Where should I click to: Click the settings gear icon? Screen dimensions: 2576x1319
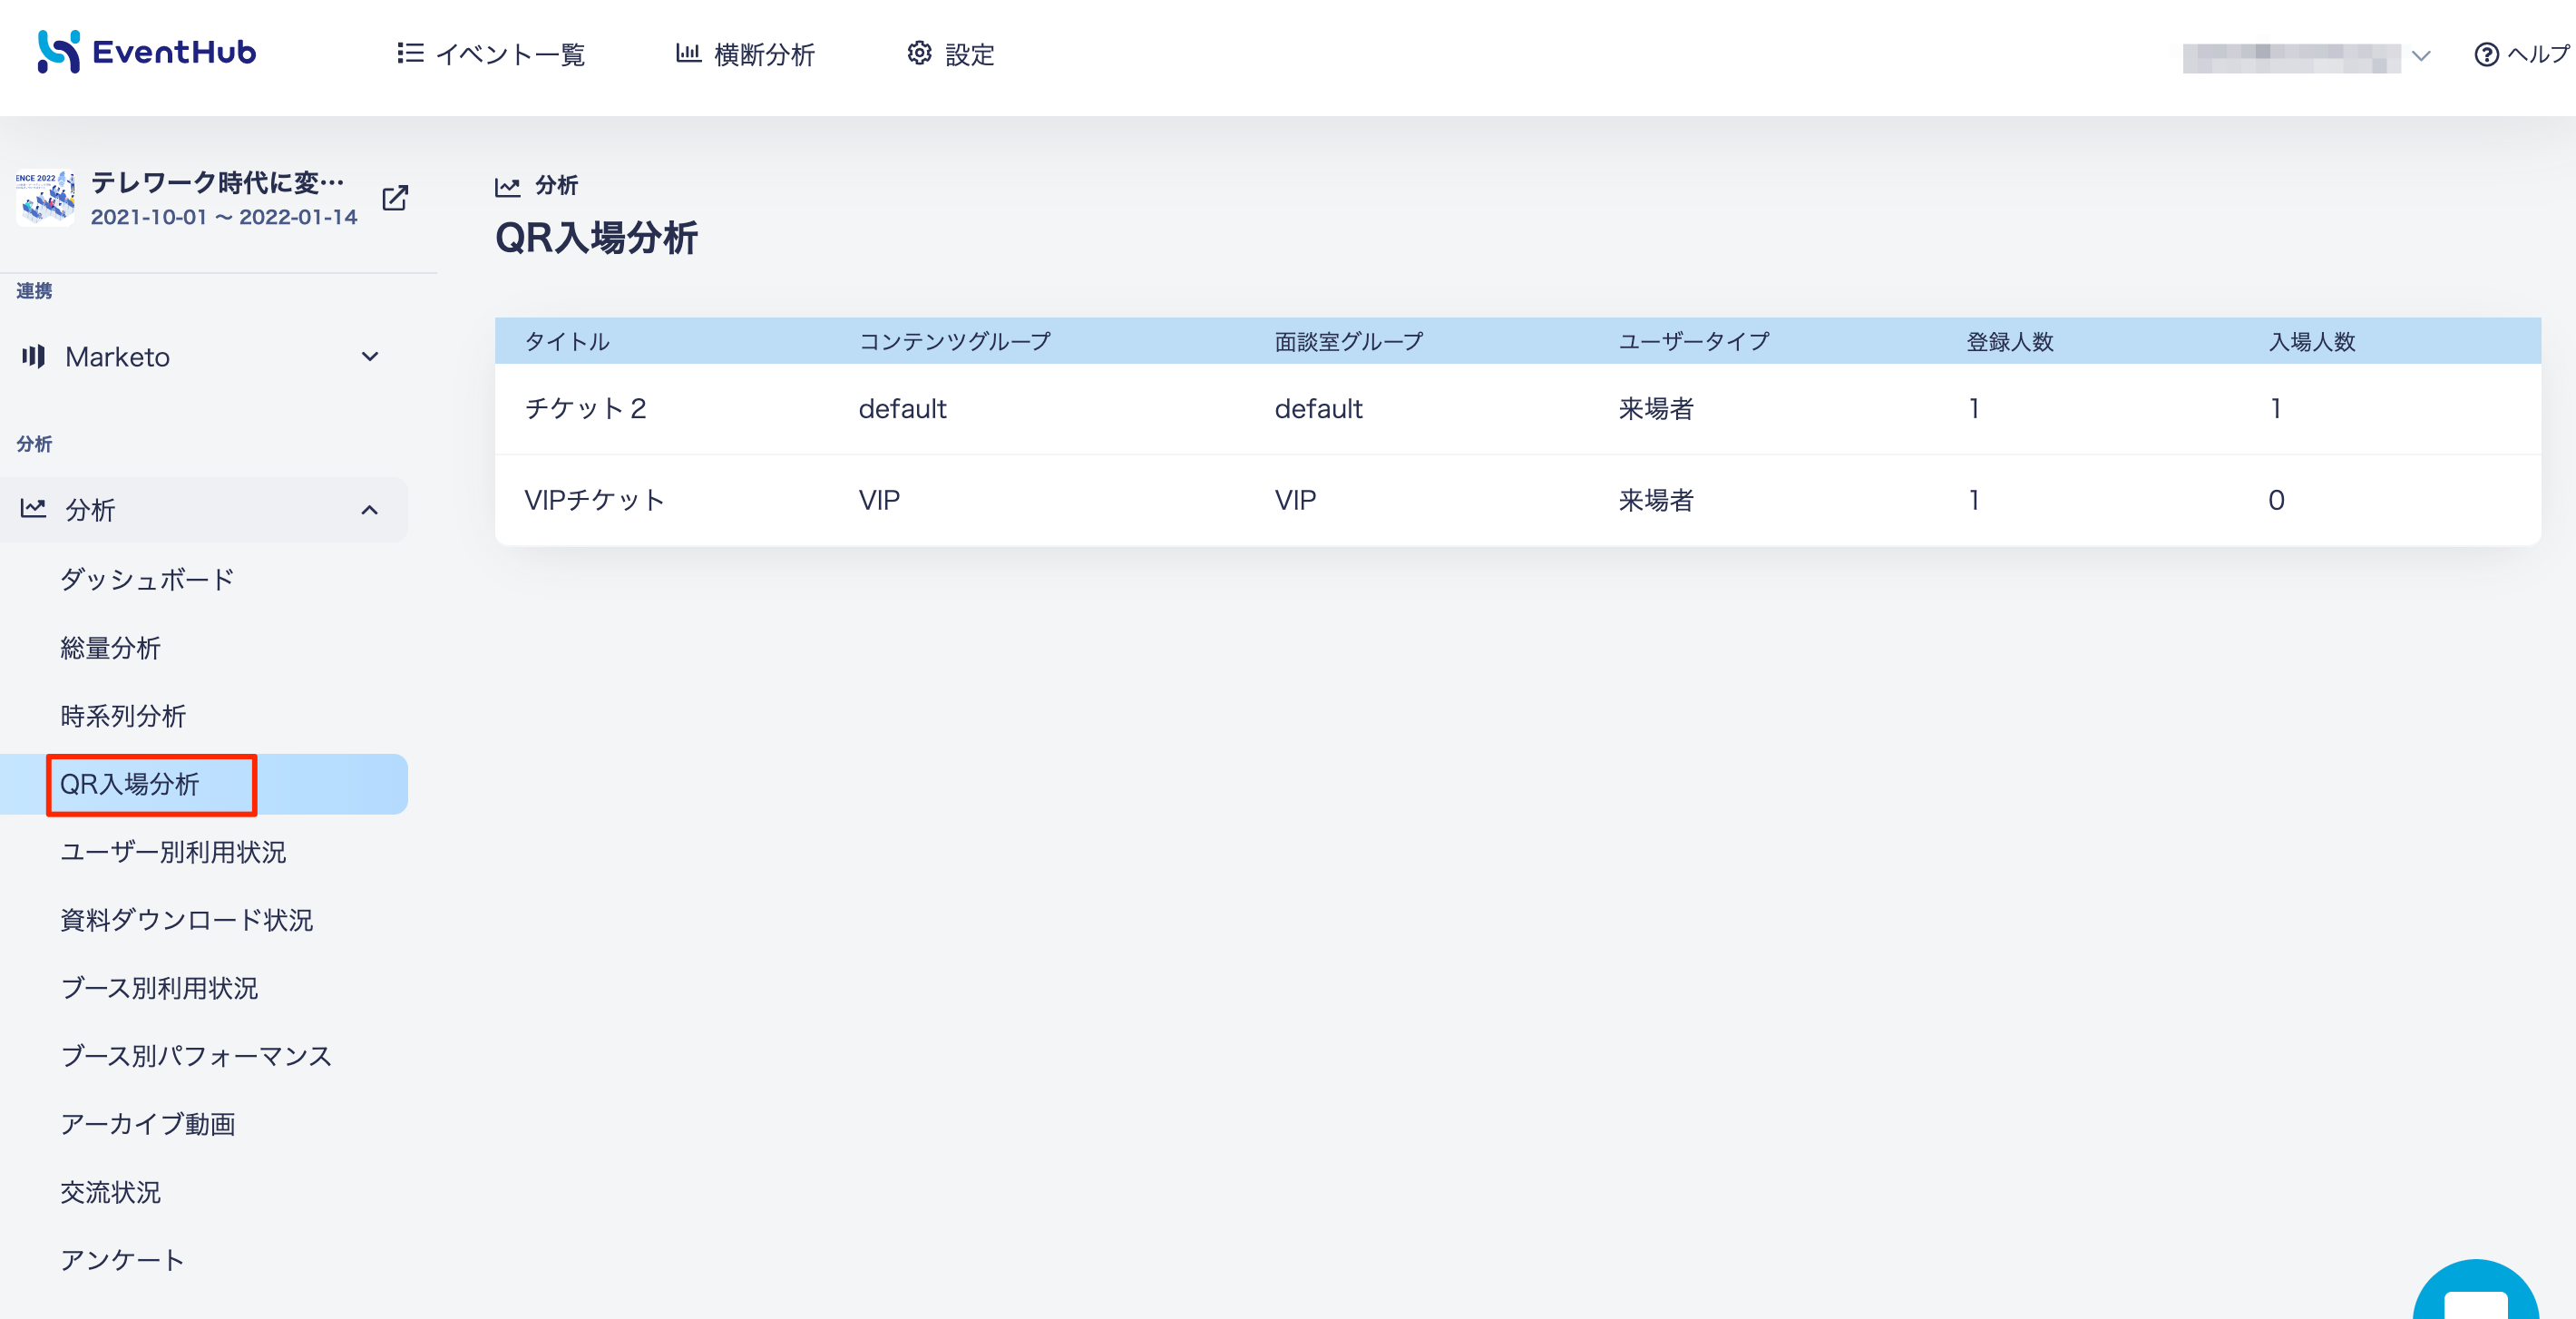click(x=919, y=53)
